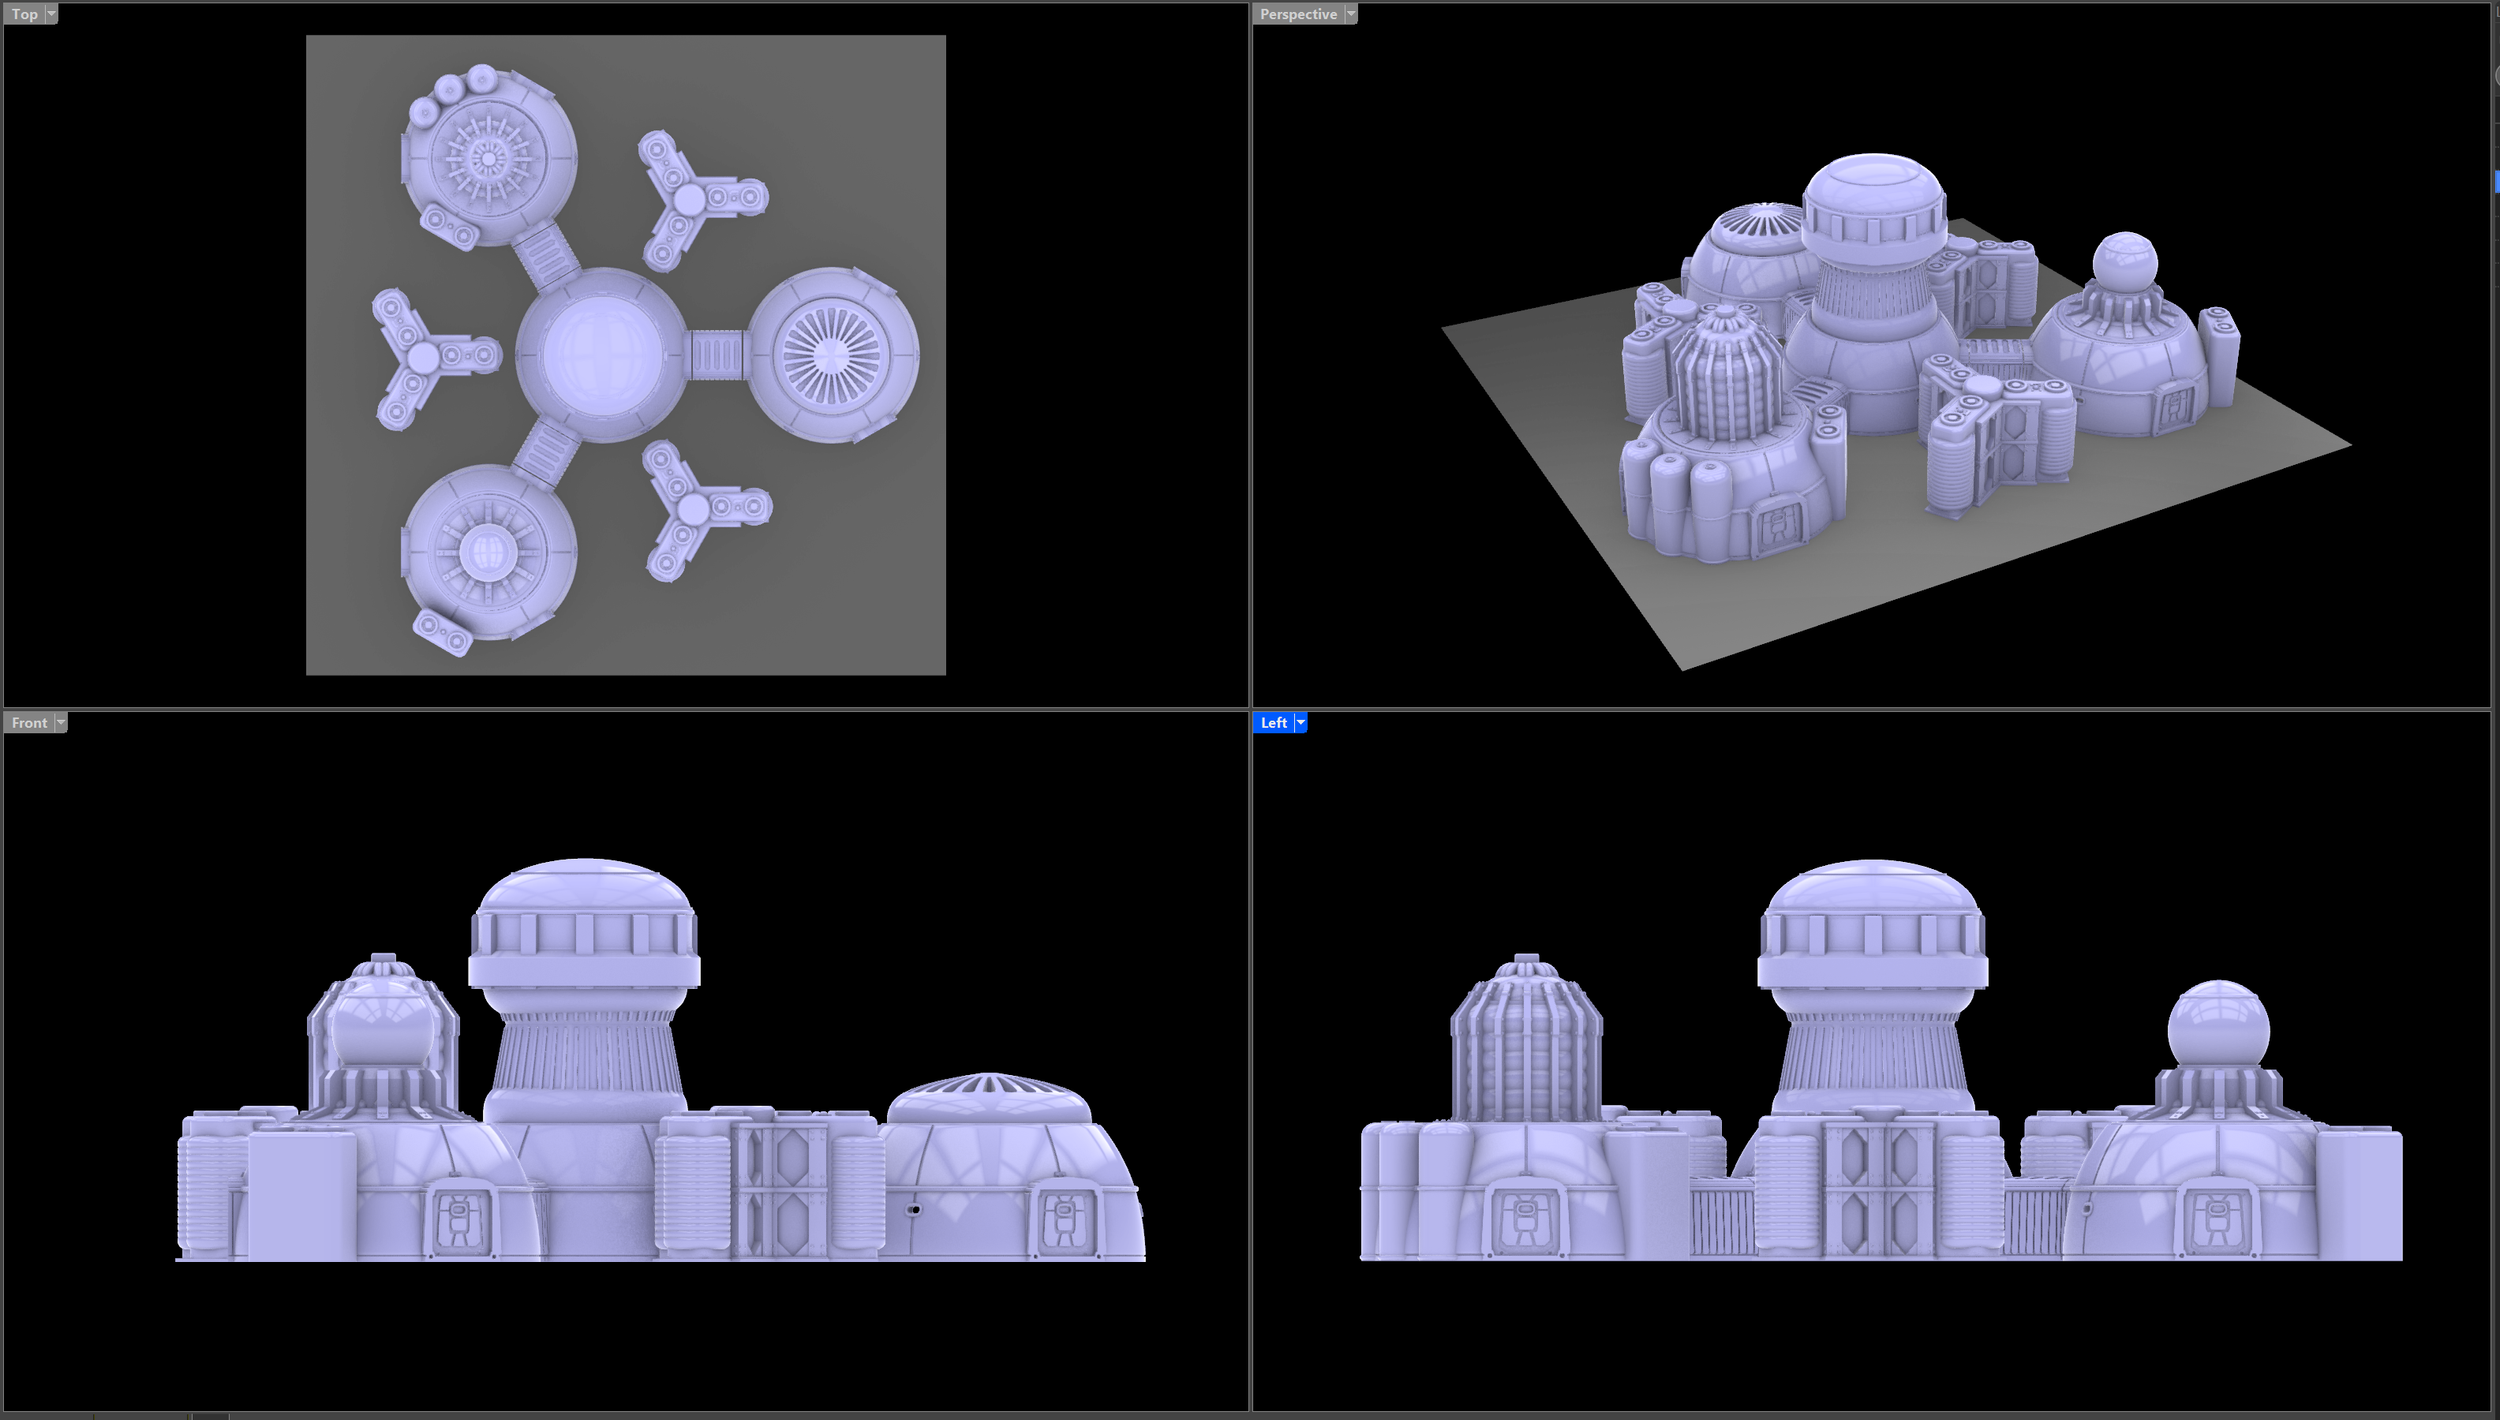Activate the Perspective viewport title label
The image size is (2500, 1420).
point(1297,14)
